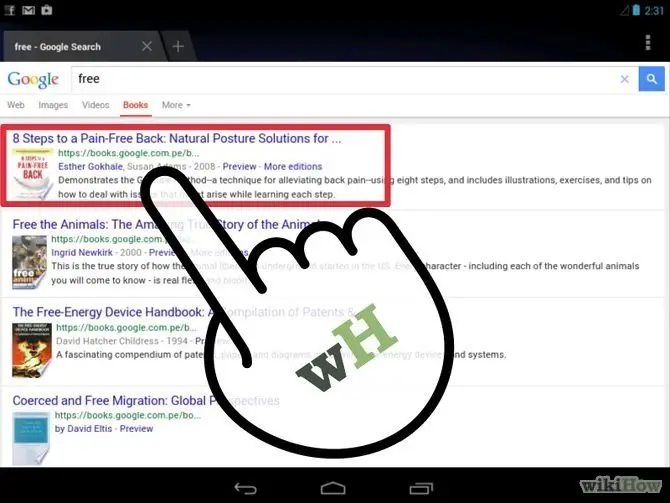Open '8 Steps to a Pain-Free Back' result
Image resolution: width=670 pixels, height=503 pixels.
(x=177, y=138)
